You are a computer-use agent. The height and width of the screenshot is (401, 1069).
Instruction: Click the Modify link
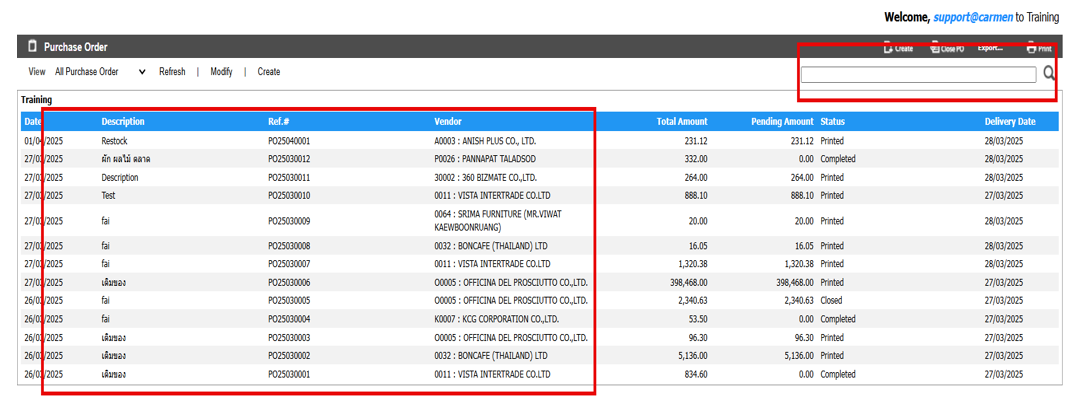221,72
